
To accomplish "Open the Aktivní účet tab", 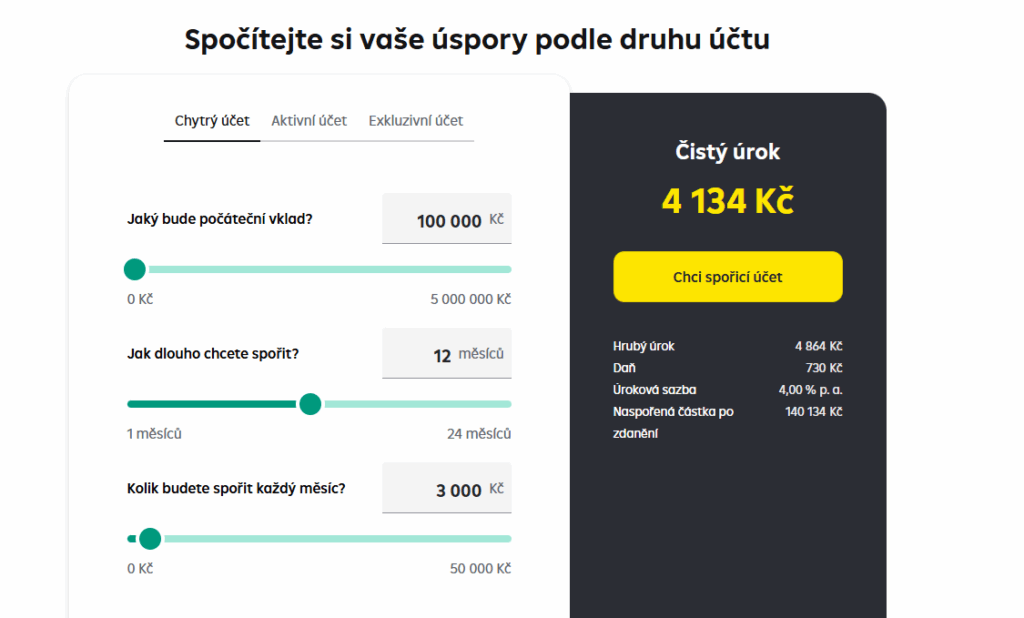I will coord(309,121).
